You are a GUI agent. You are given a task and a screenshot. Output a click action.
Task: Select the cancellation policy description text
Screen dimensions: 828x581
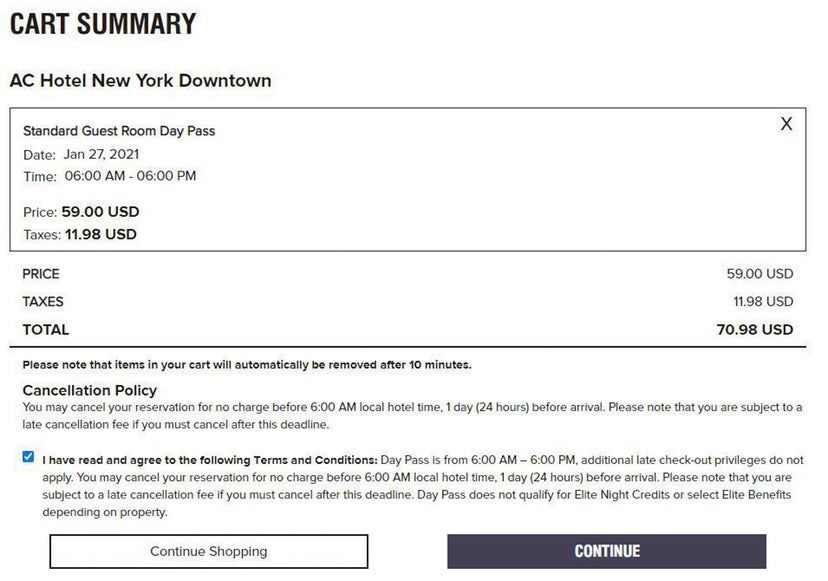pyautogui.click(x=400, y=414)
